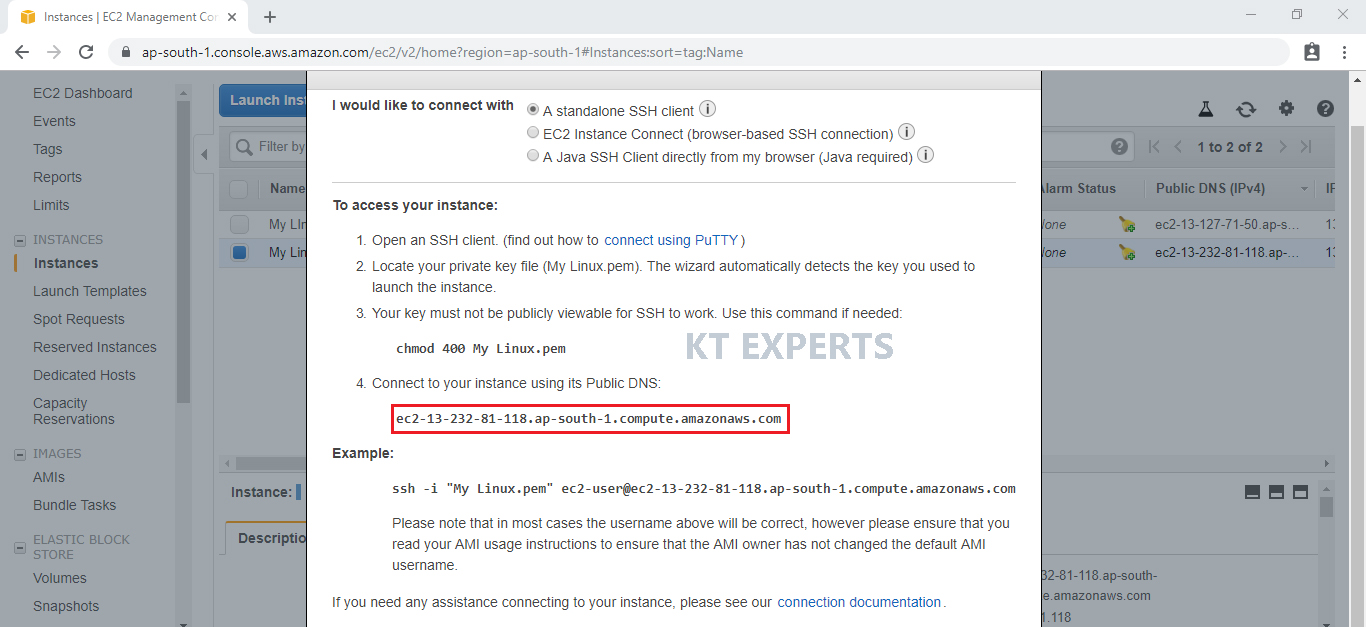
Task: Collapse the ELASTIC BLOCK STORE section
Action: click(20, 547)
